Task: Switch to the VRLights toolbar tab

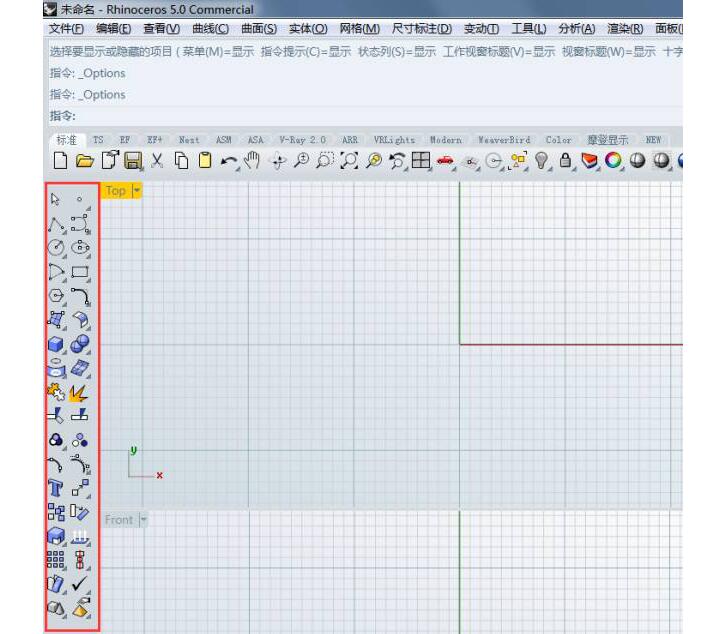Action: click(394, 140)
